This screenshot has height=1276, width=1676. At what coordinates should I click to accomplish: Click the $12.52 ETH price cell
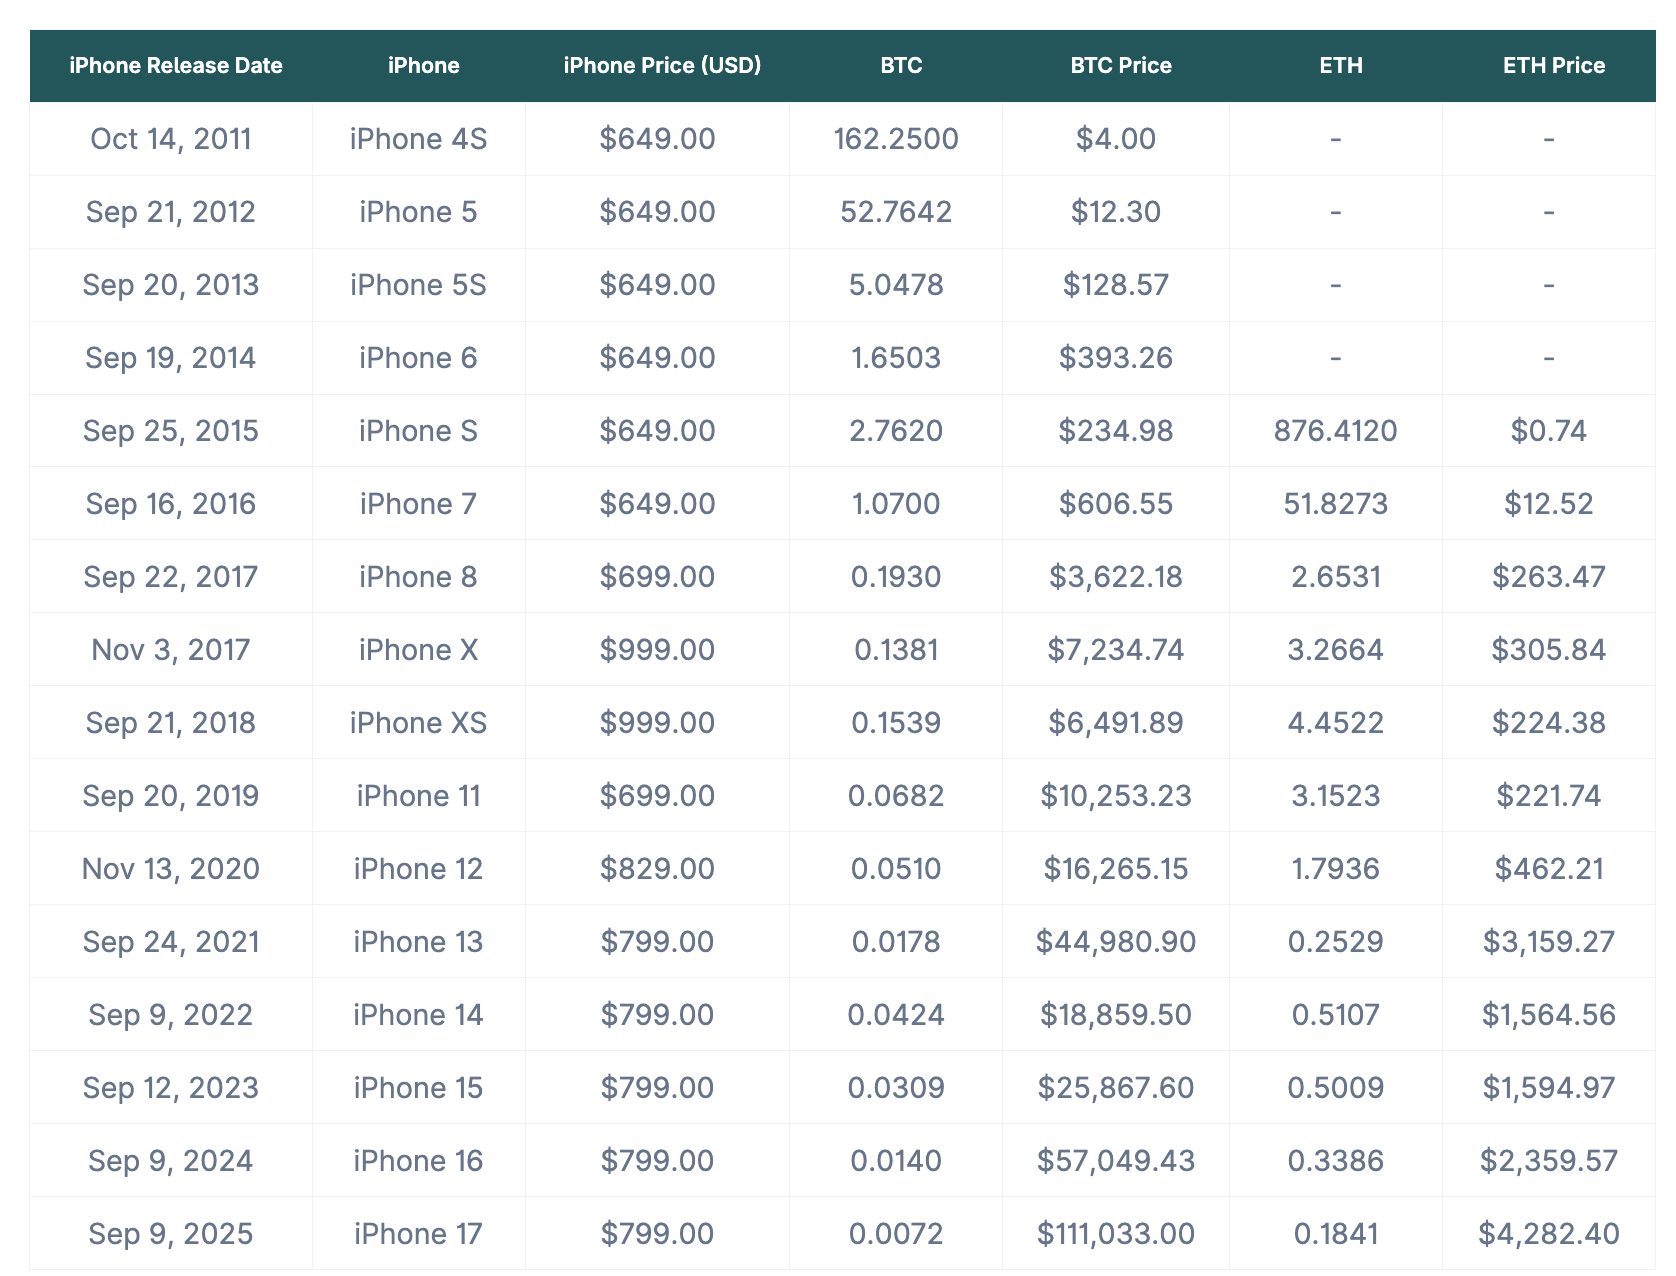pyautogui.click(x=1549, y=504)
